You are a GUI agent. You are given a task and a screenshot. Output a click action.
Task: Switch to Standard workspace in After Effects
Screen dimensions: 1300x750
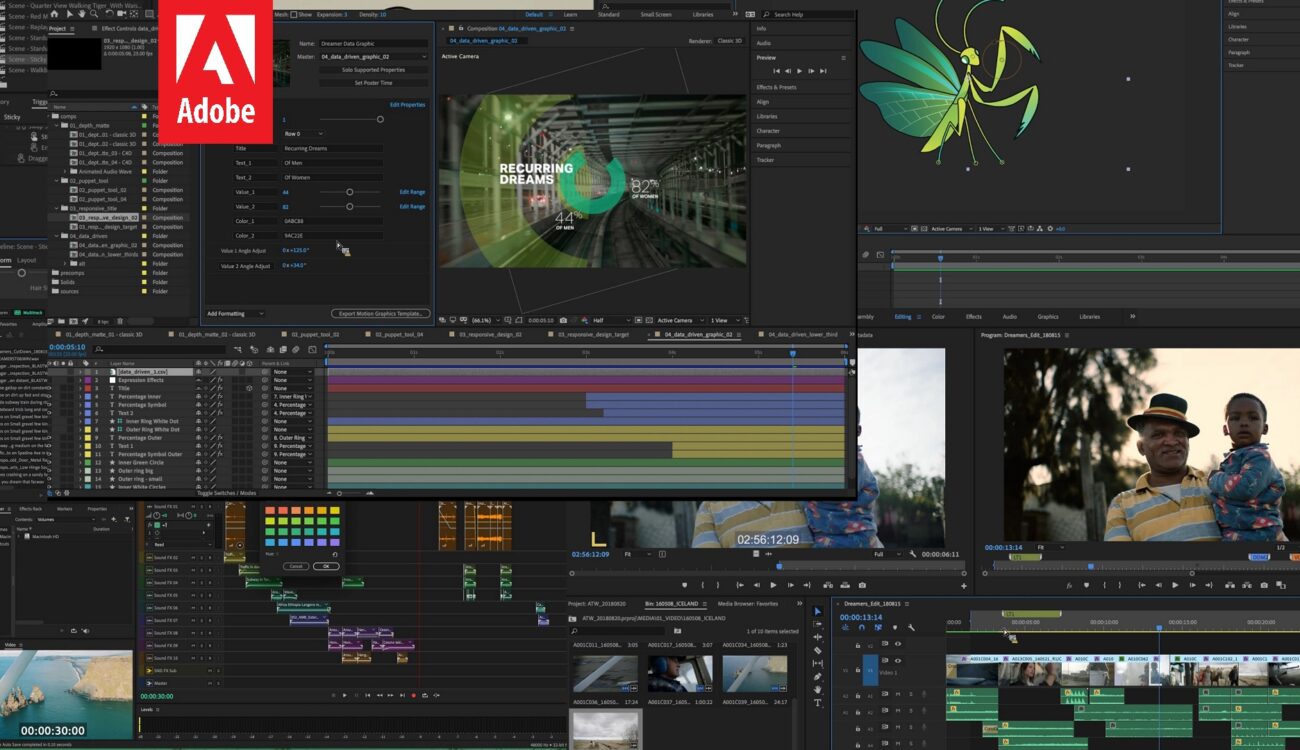point(608,15)
